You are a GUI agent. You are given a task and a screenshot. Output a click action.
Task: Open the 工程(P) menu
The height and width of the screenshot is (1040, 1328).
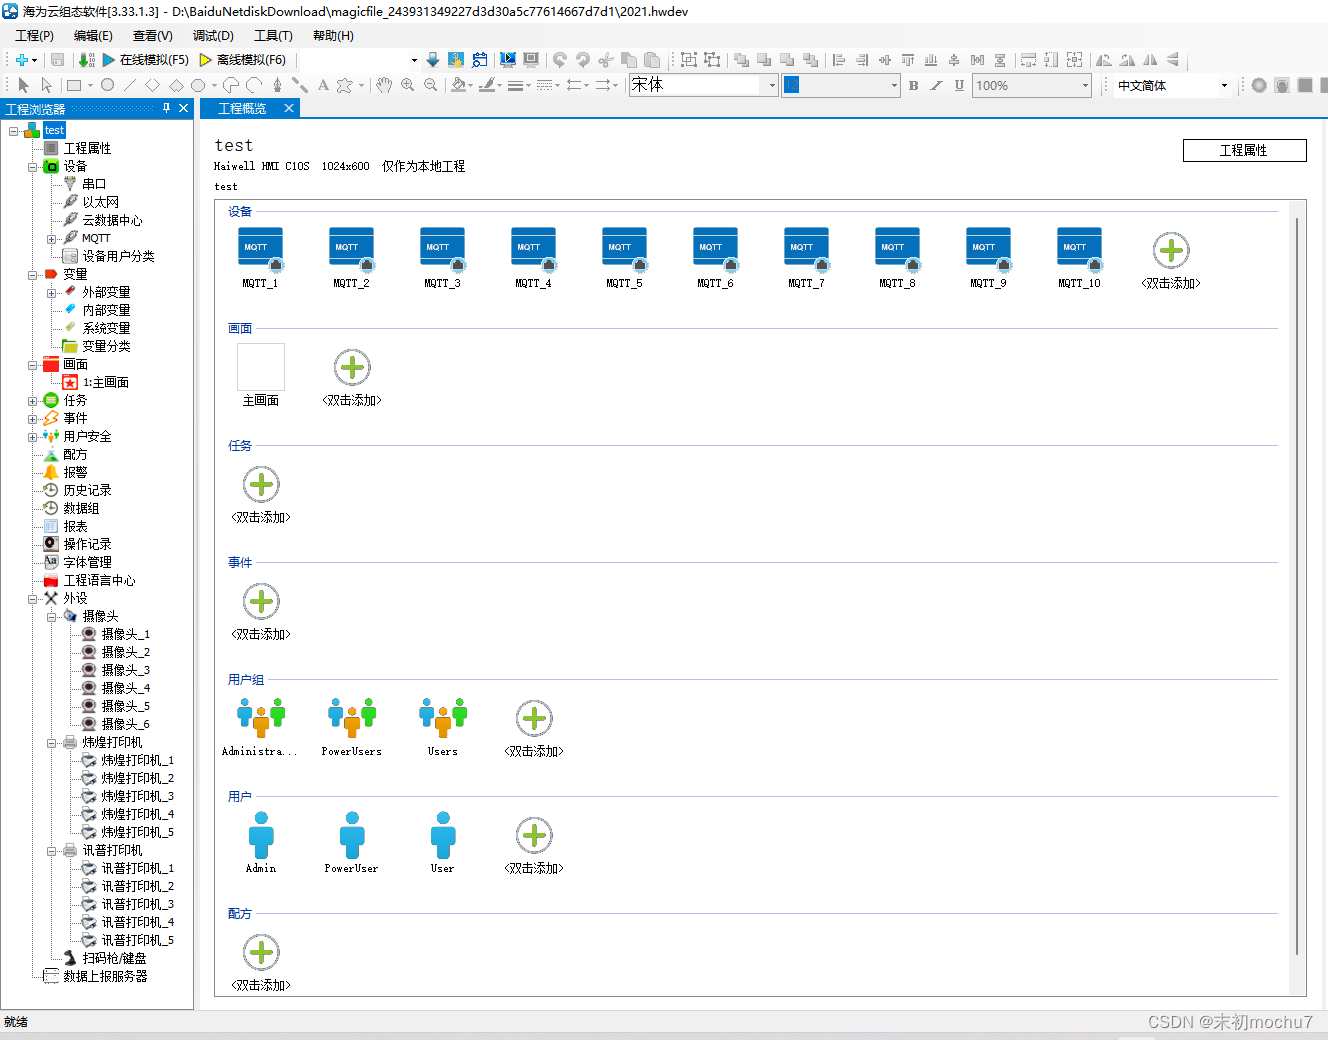coord(34,35)
